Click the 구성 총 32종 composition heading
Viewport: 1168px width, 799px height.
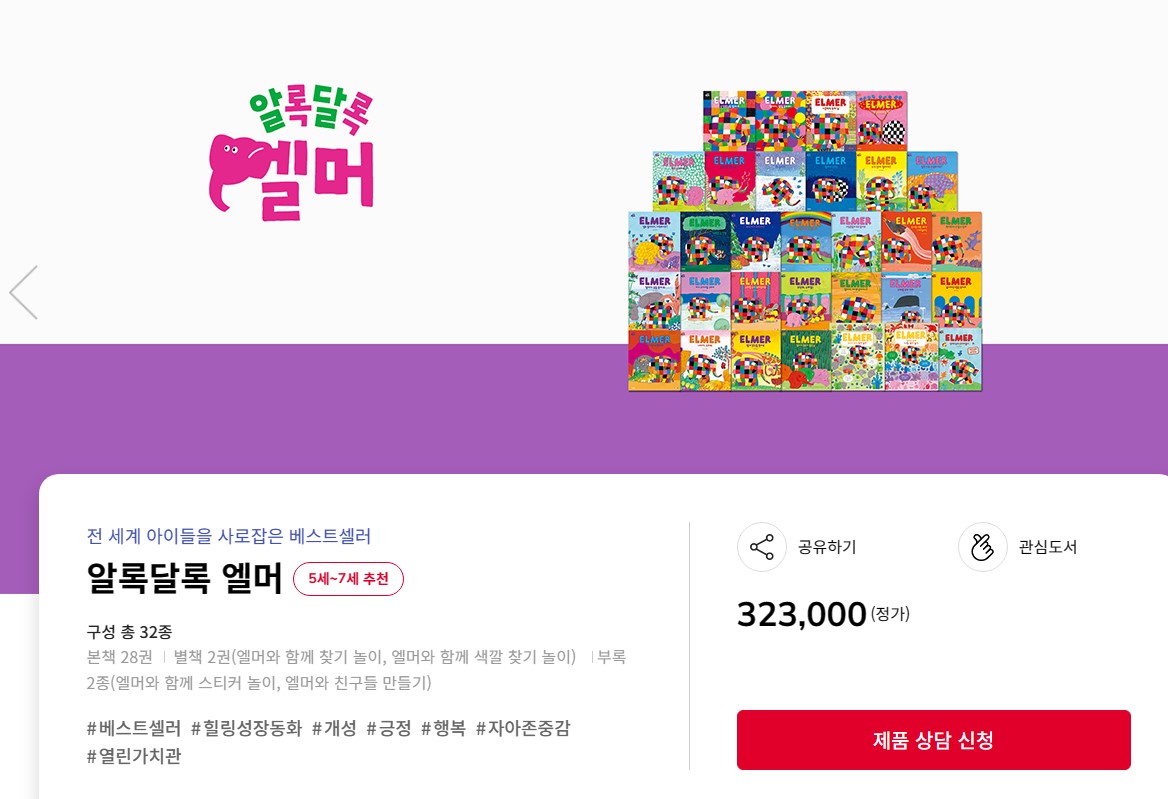point(130,632)
